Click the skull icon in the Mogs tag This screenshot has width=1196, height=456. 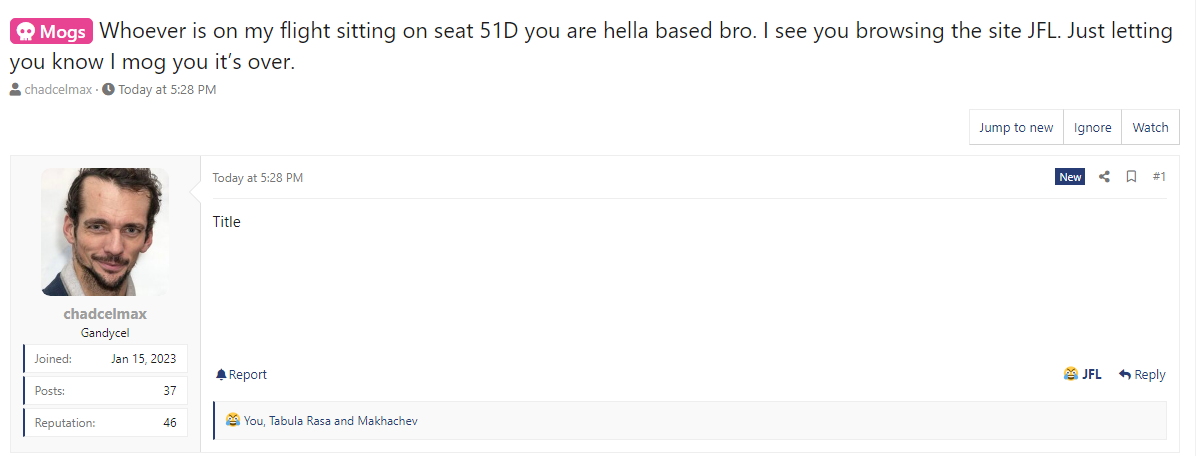(x=25, y=32)
